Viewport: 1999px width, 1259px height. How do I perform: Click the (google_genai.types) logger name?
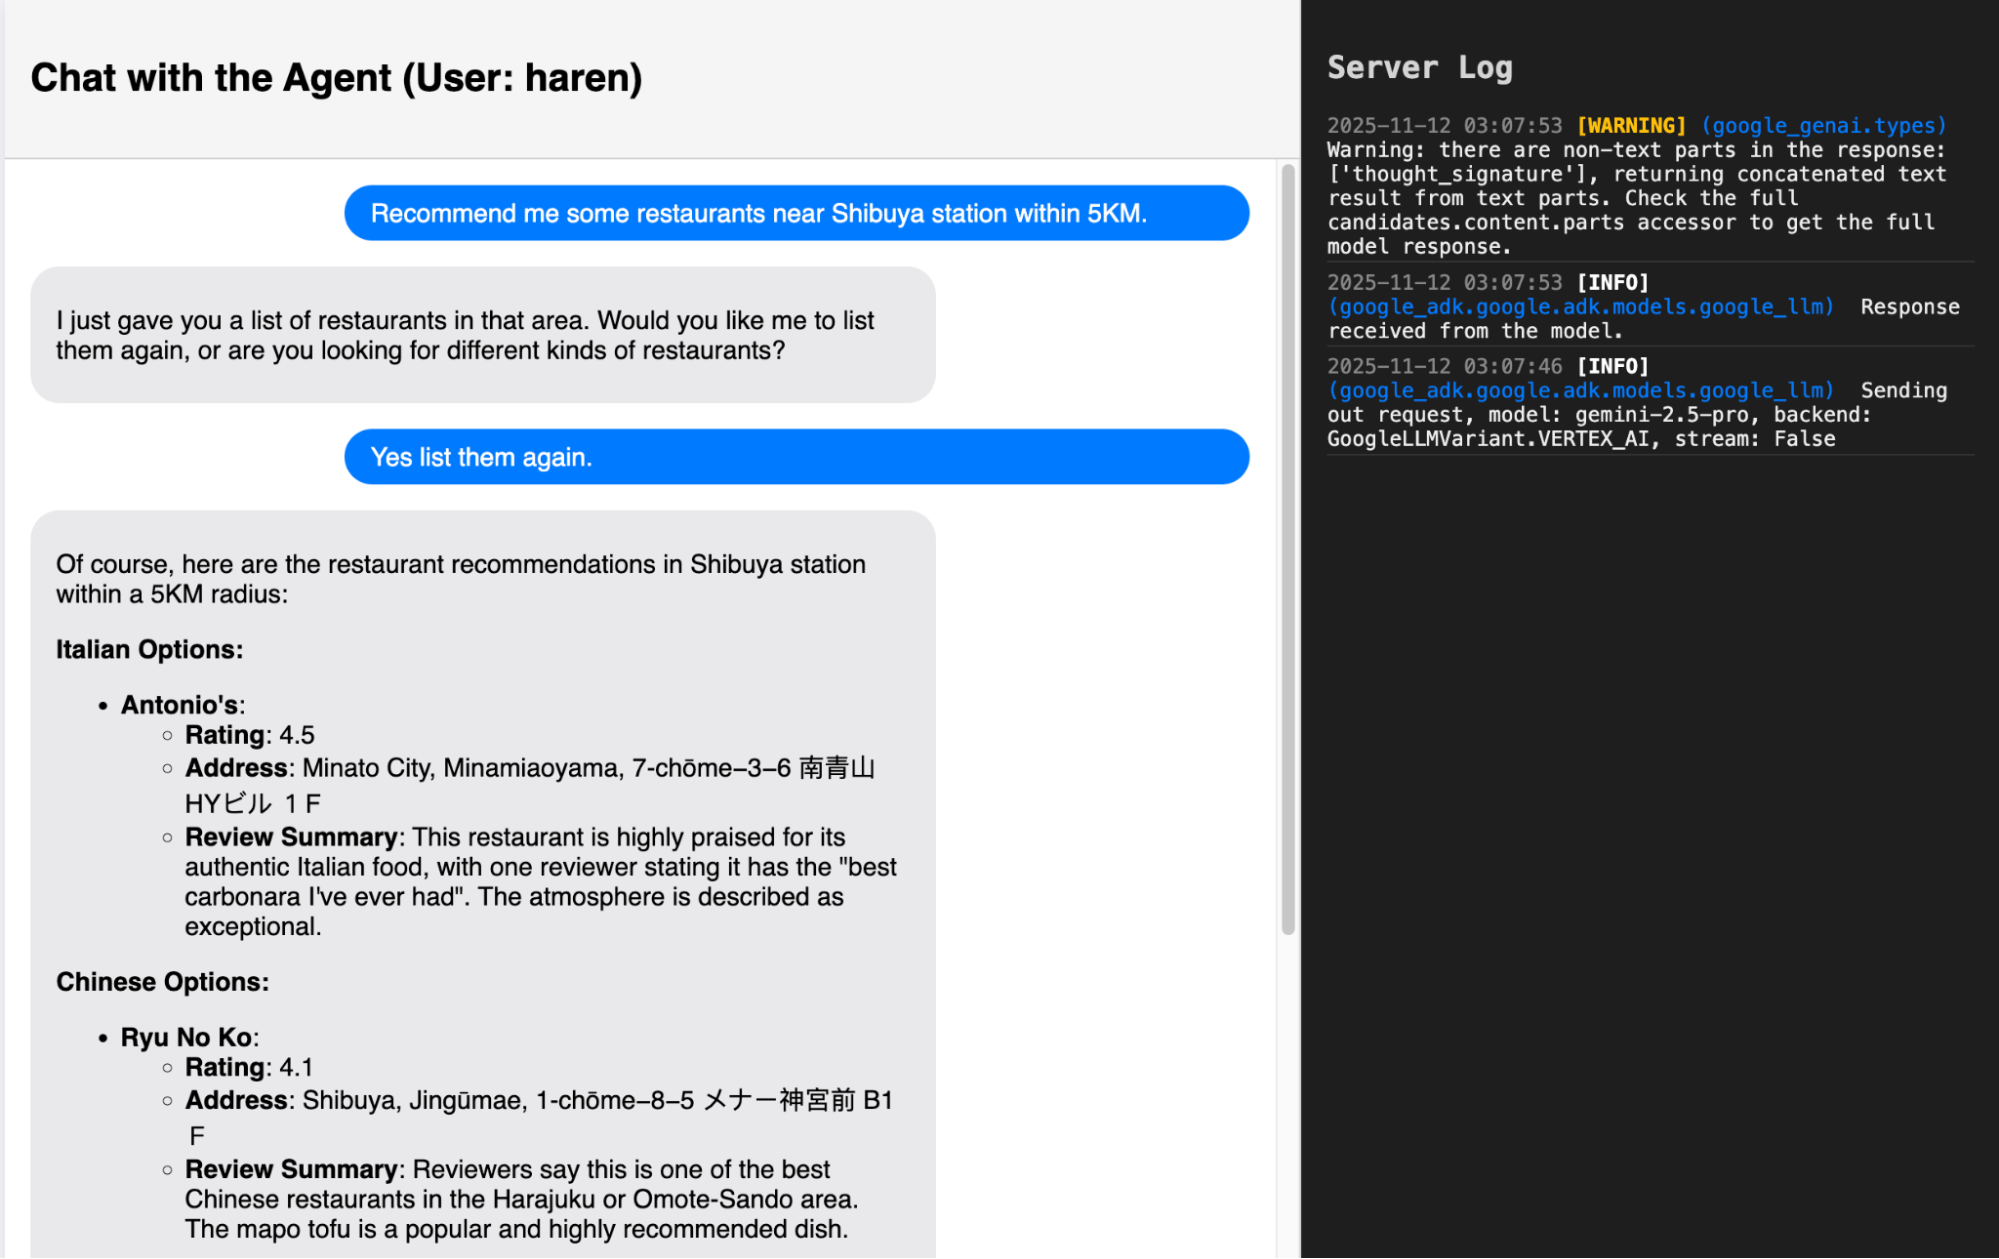click(x=1824, y=126)
